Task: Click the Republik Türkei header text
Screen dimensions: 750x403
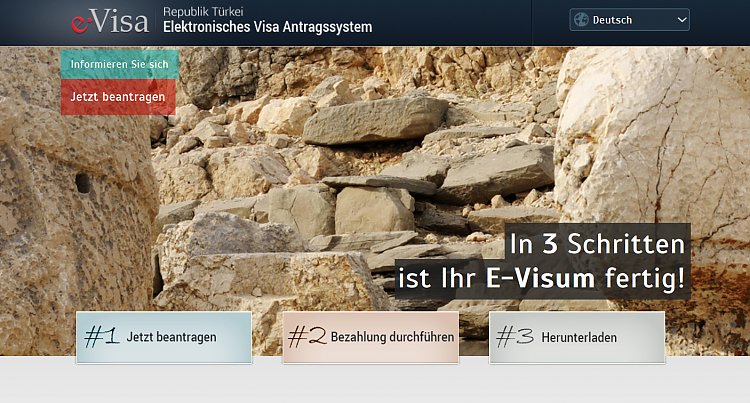Action: [x=203, y=11]
